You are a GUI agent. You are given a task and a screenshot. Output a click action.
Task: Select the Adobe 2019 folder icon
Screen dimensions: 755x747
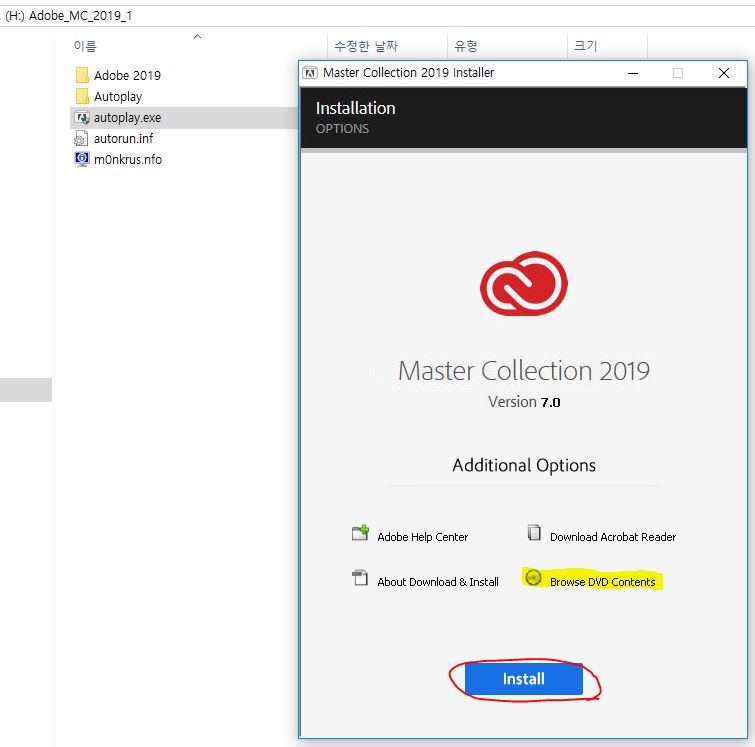(x=82, y=75)
